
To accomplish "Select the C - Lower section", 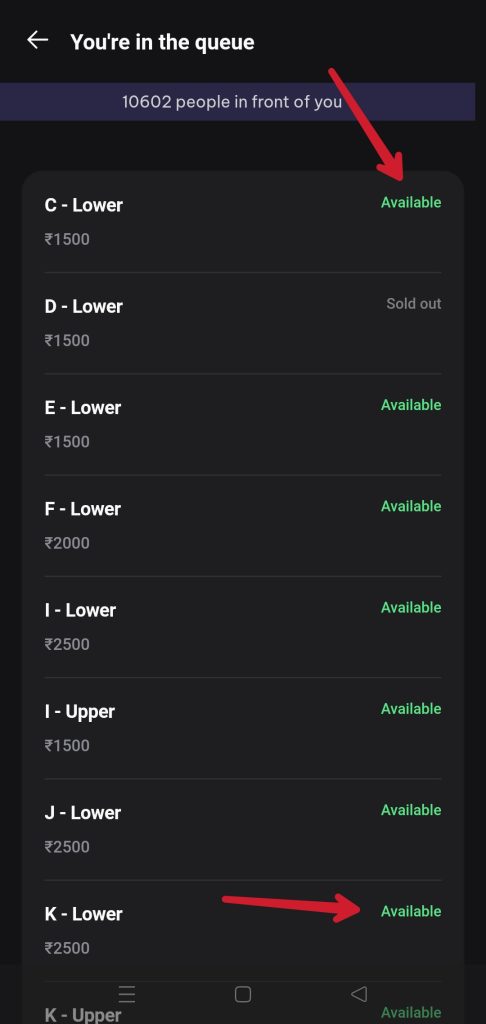I will pyautogui.click(x=243, y=222).
